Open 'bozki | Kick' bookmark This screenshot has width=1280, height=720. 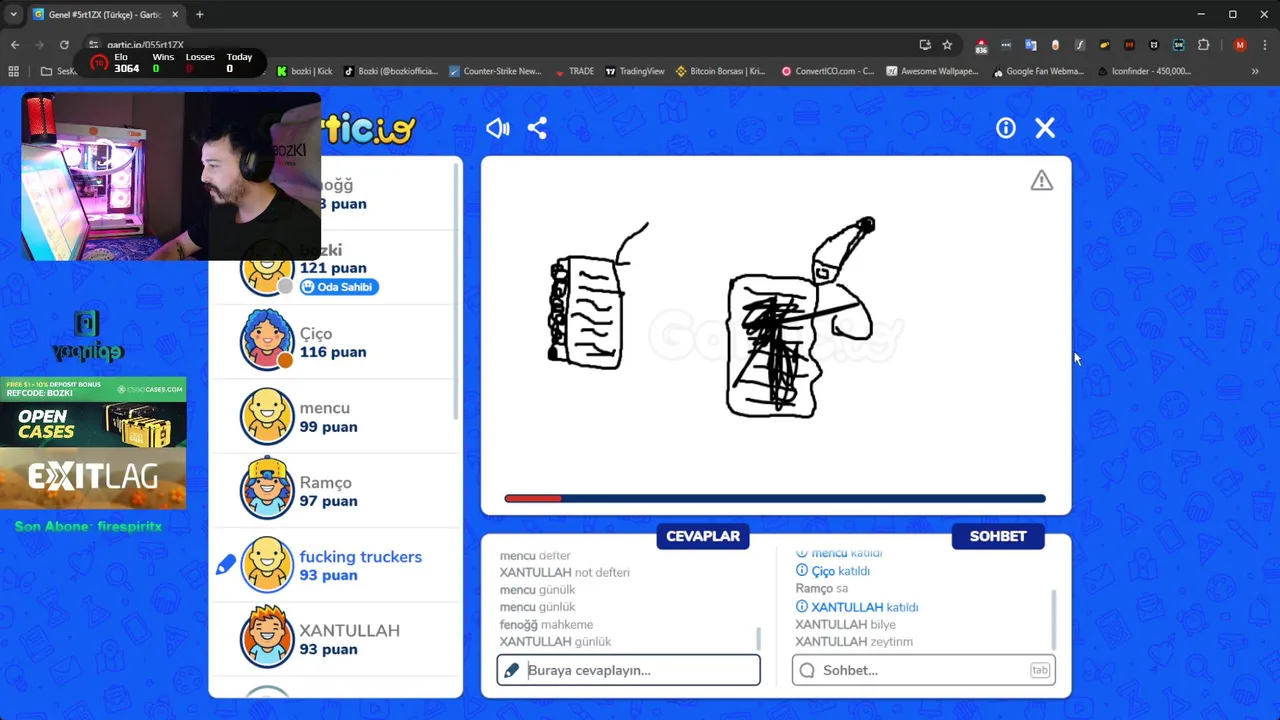(x=304, y=71)
